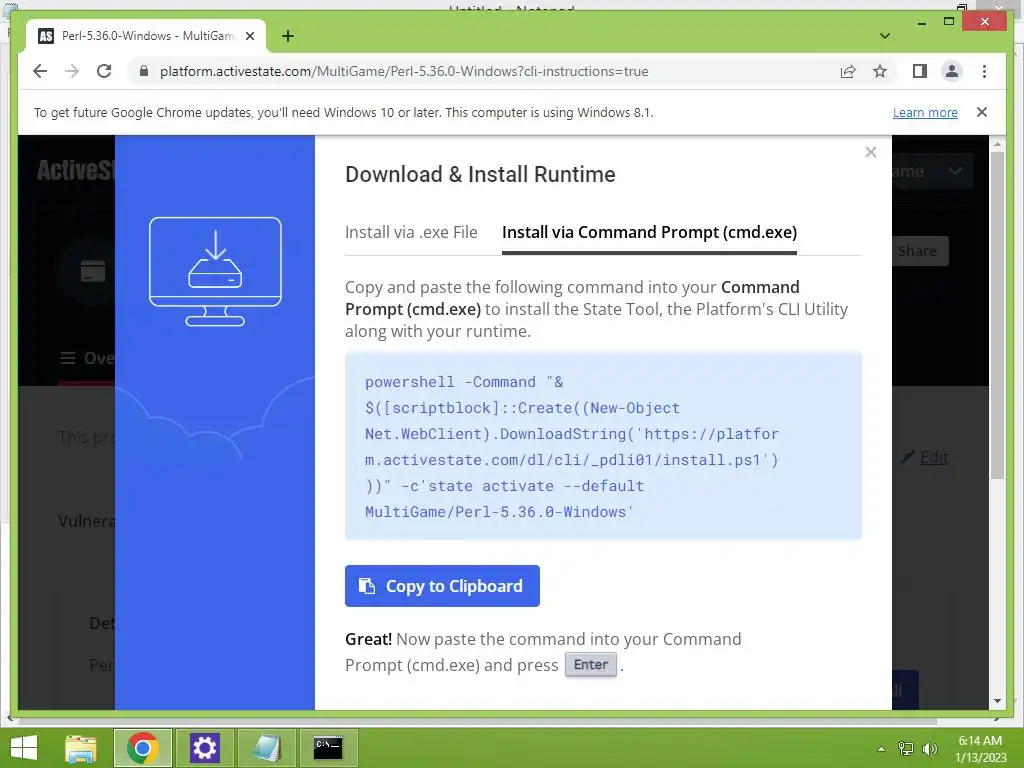
Task: Go back to the previous page
Action: (x=40, y=71)
